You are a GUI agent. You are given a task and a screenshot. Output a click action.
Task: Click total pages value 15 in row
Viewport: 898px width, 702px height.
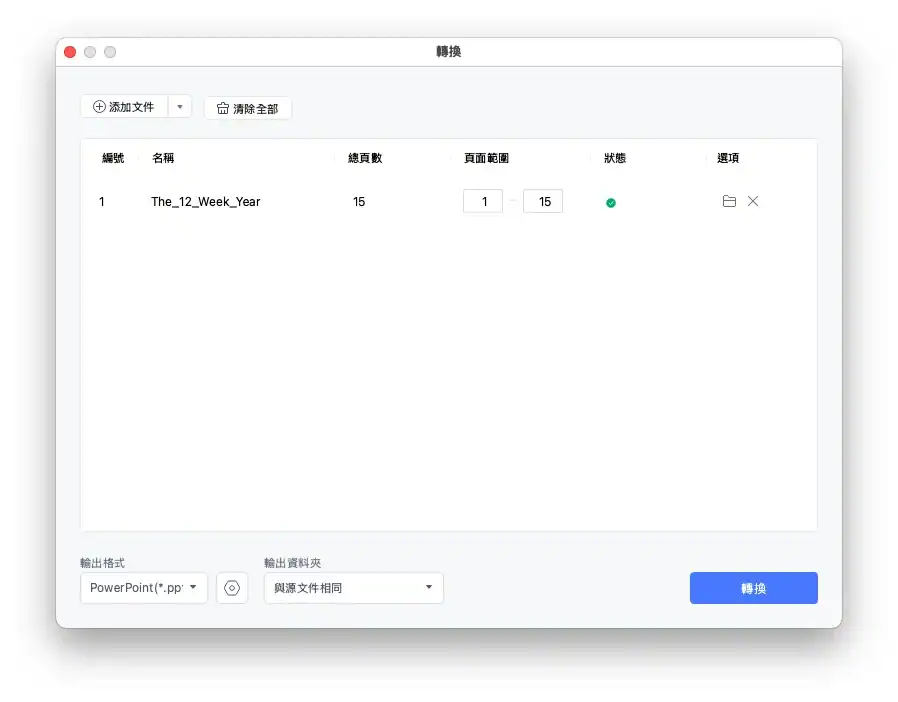(x=359, y=202)
